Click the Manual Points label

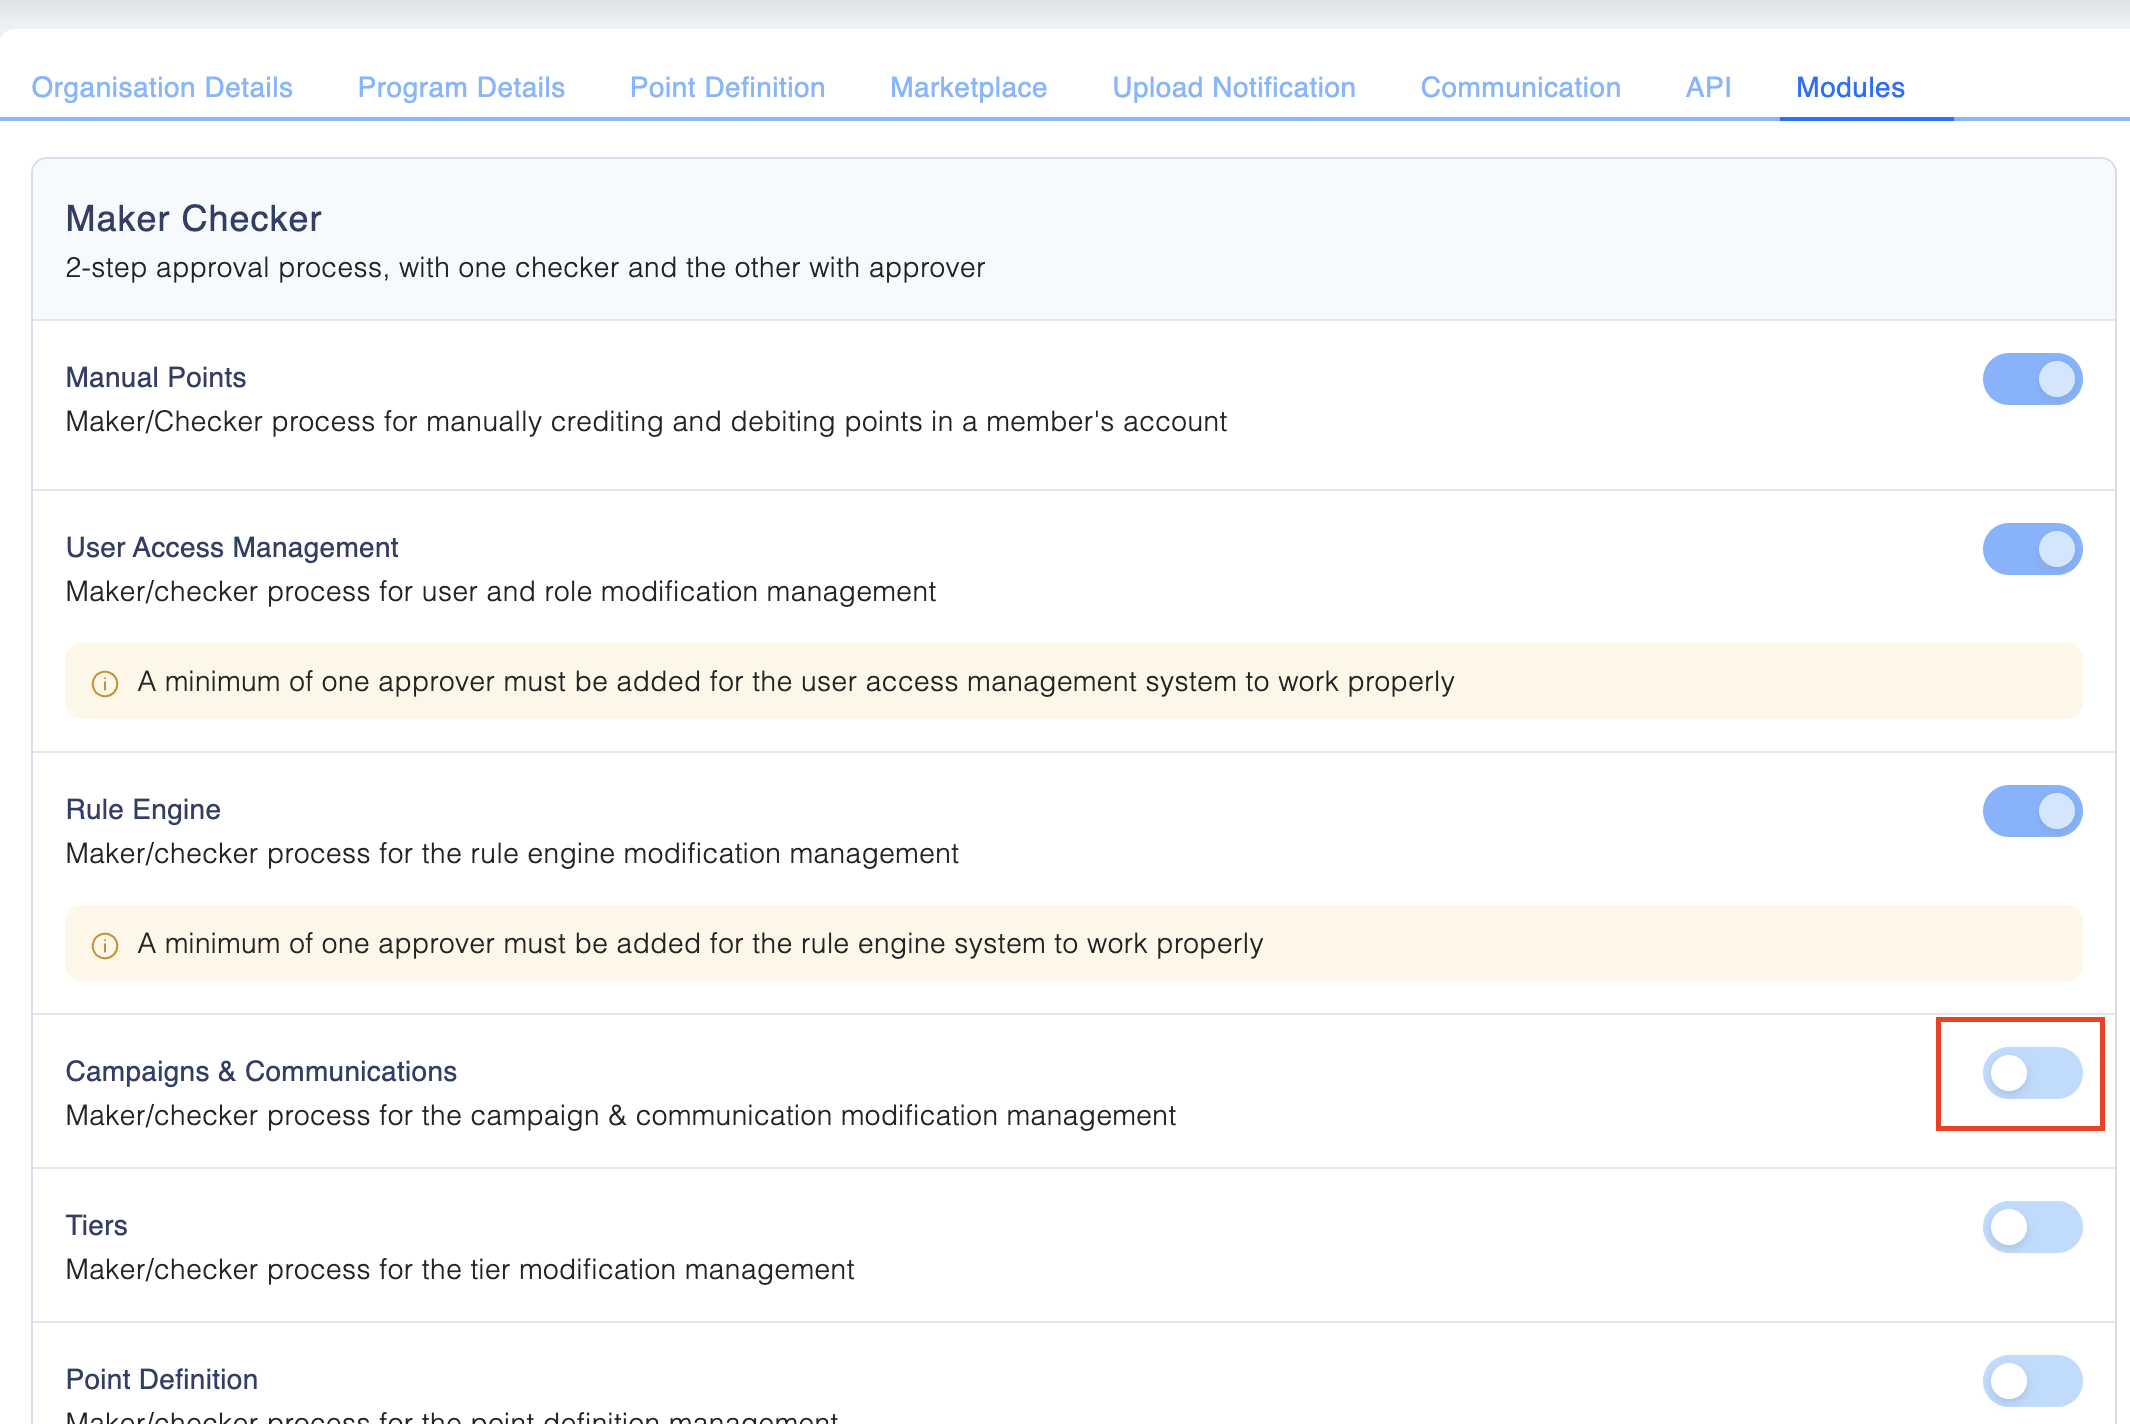click(156, 377)
